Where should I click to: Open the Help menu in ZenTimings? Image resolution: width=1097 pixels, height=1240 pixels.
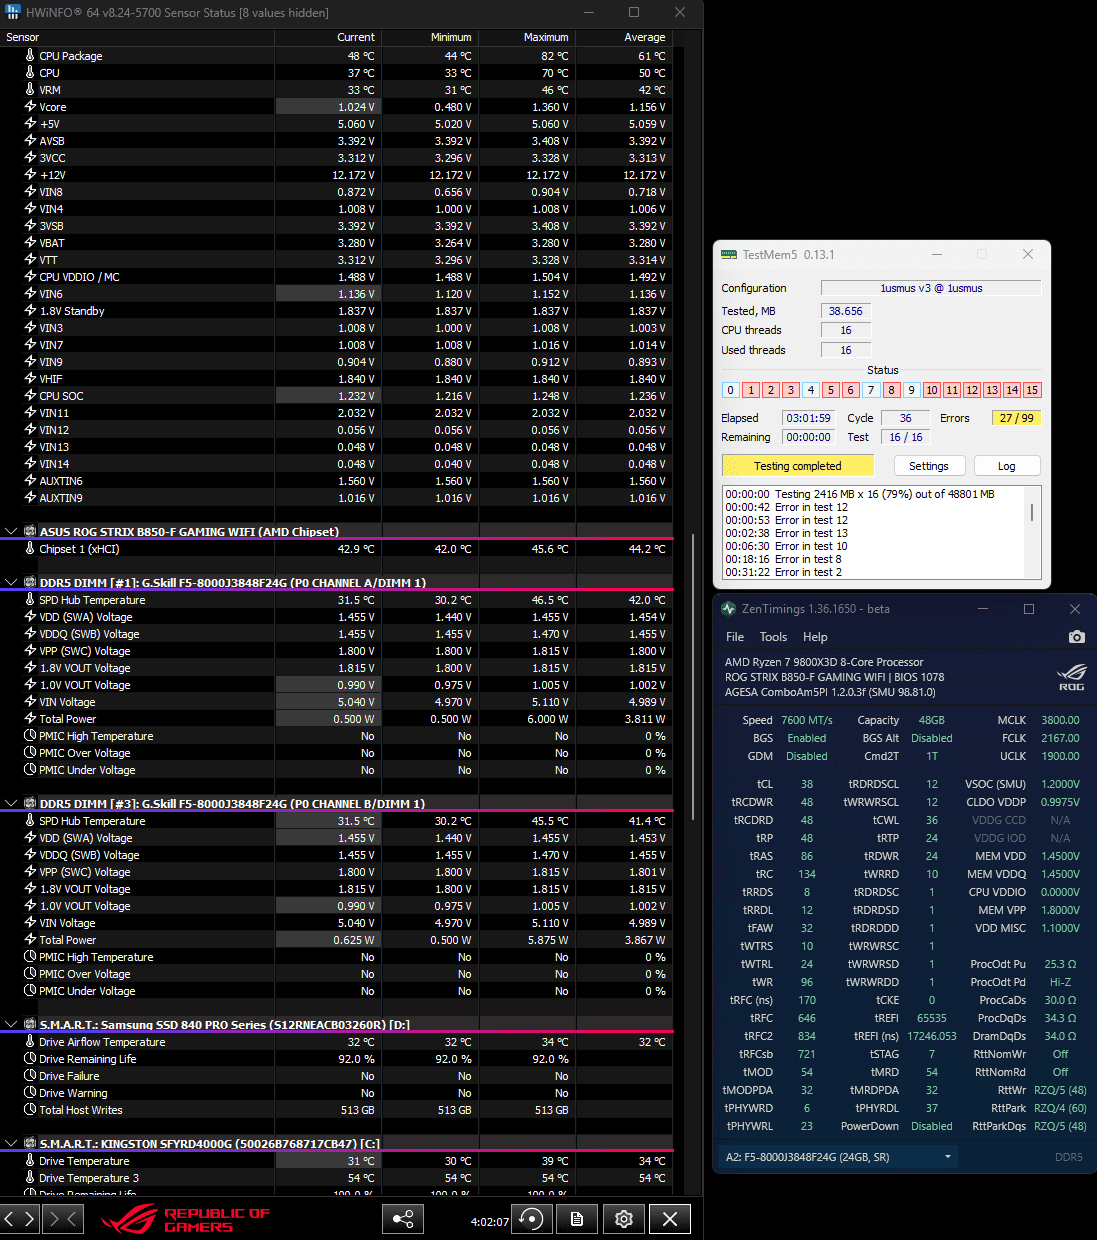click(815, 637)
